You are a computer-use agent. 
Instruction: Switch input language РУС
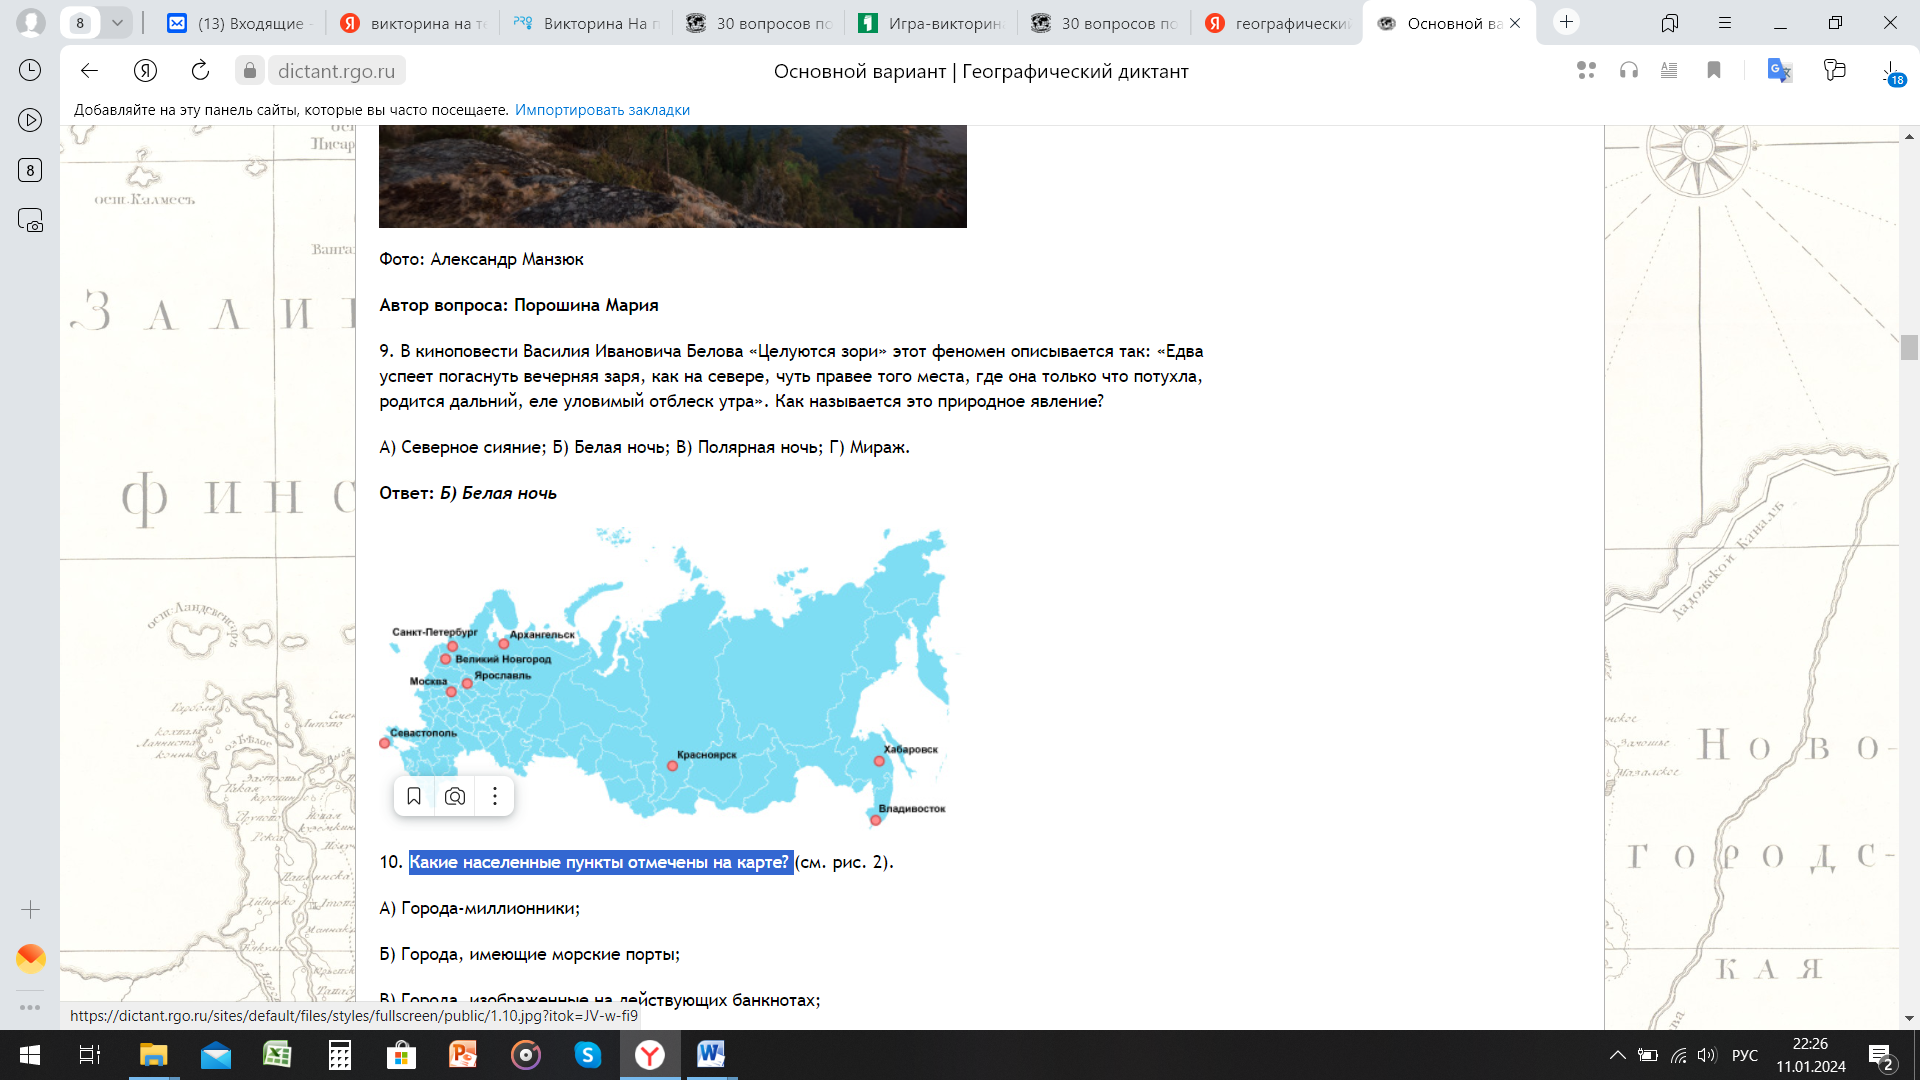point(1745,1055)
